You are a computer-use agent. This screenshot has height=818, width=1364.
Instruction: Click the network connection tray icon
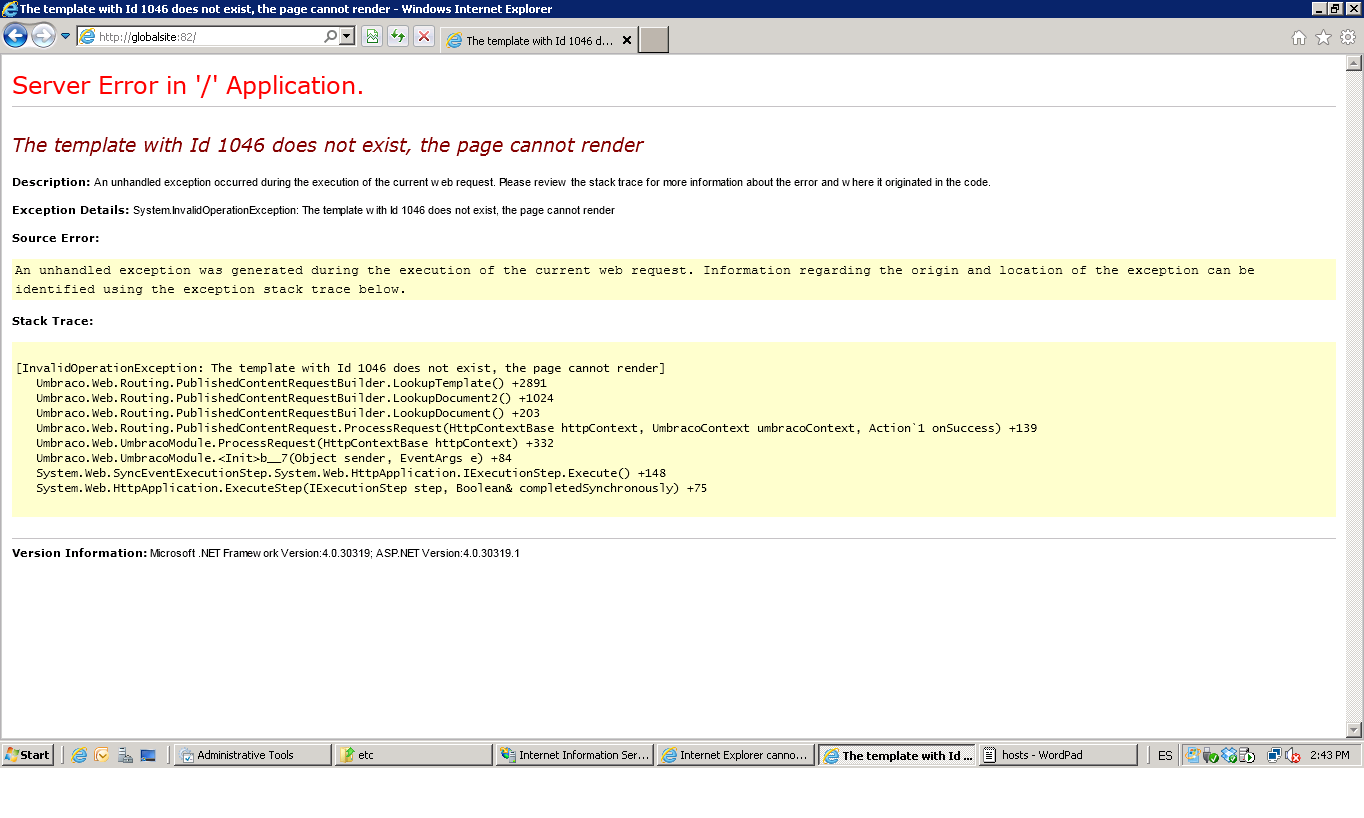(x=1275, y=756)
